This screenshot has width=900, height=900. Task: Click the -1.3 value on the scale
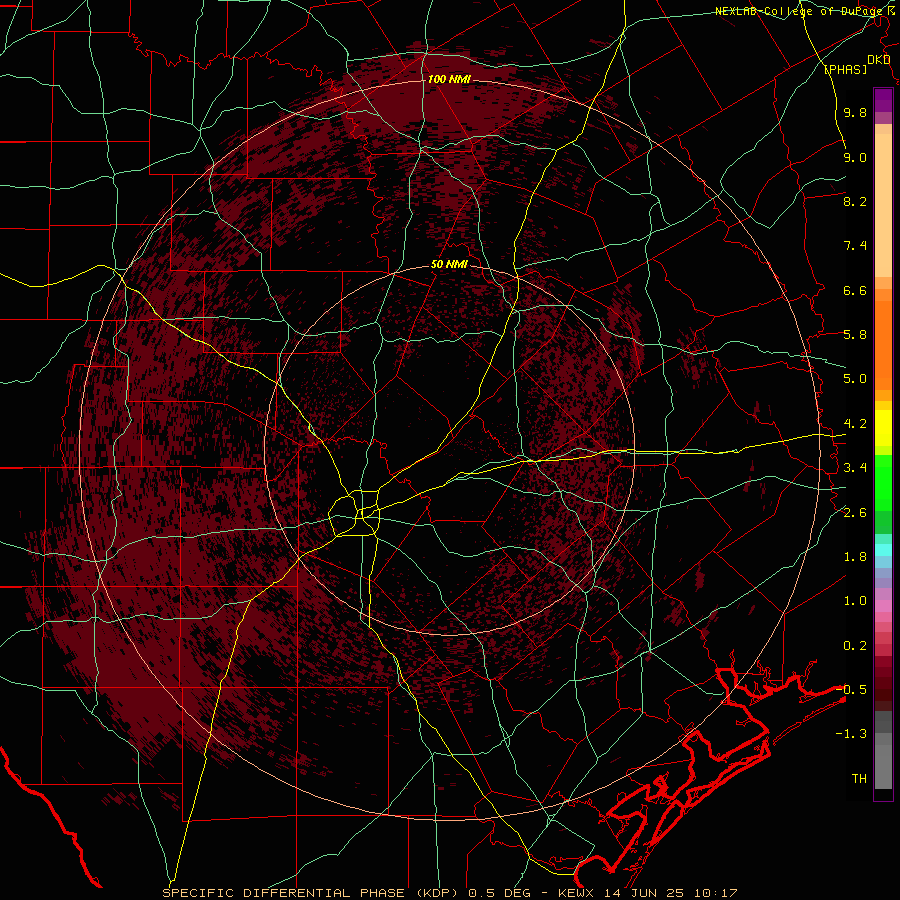[x=851, y=734]
